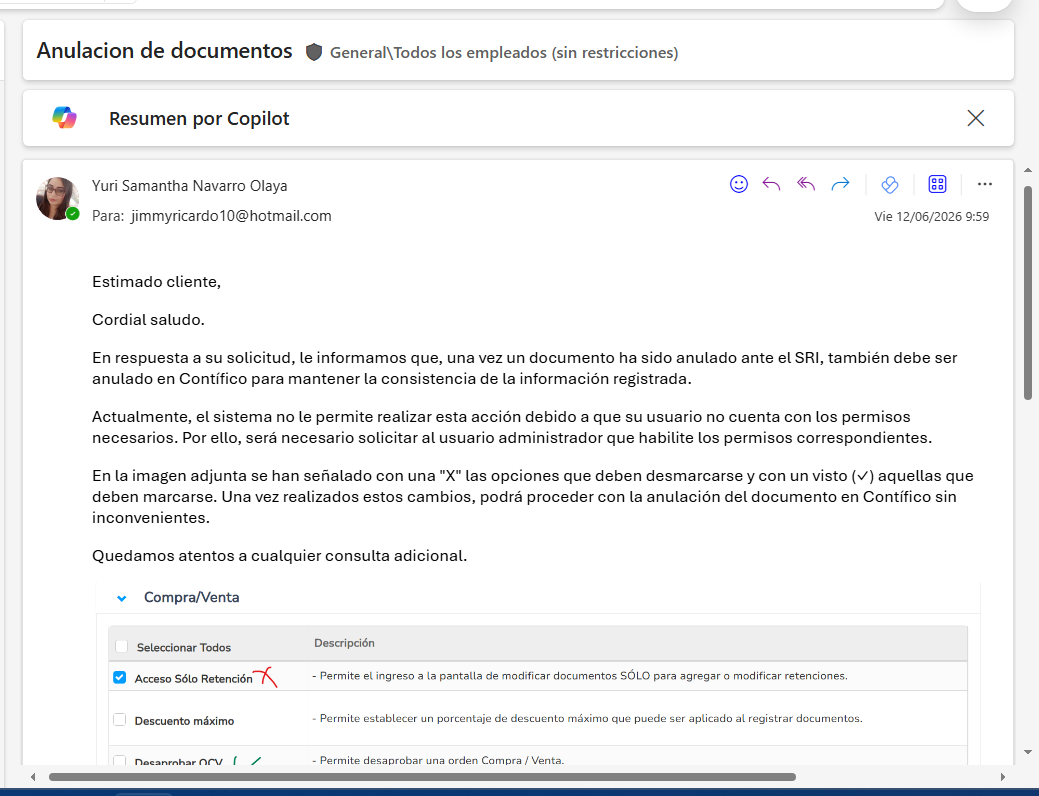Uncheck Acceso Sólo Retención checkbox
This screenshot has width=1039, height=796.
119,677
